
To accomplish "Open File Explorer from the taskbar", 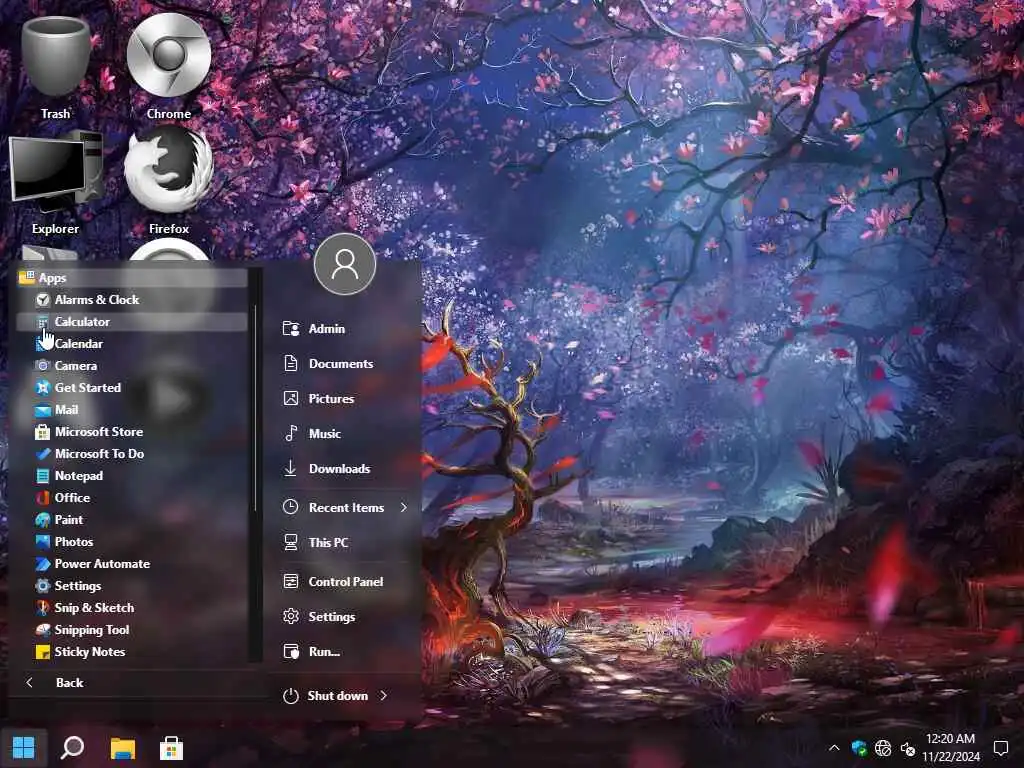I will (122, 748).
